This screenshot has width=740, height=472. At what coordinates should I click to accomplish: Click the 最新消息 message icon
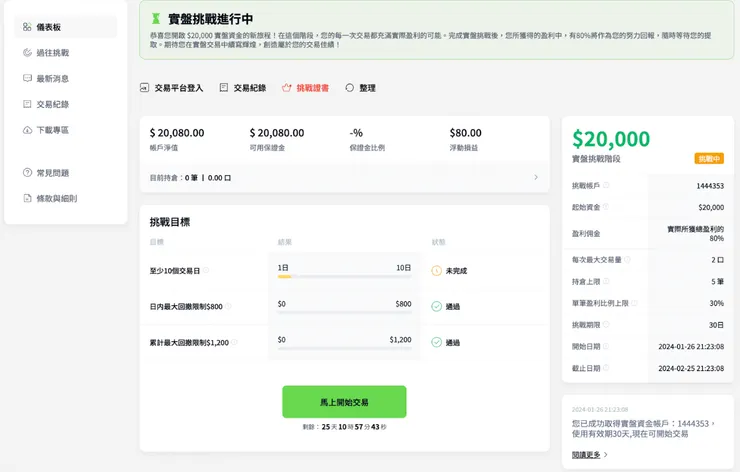27,78
